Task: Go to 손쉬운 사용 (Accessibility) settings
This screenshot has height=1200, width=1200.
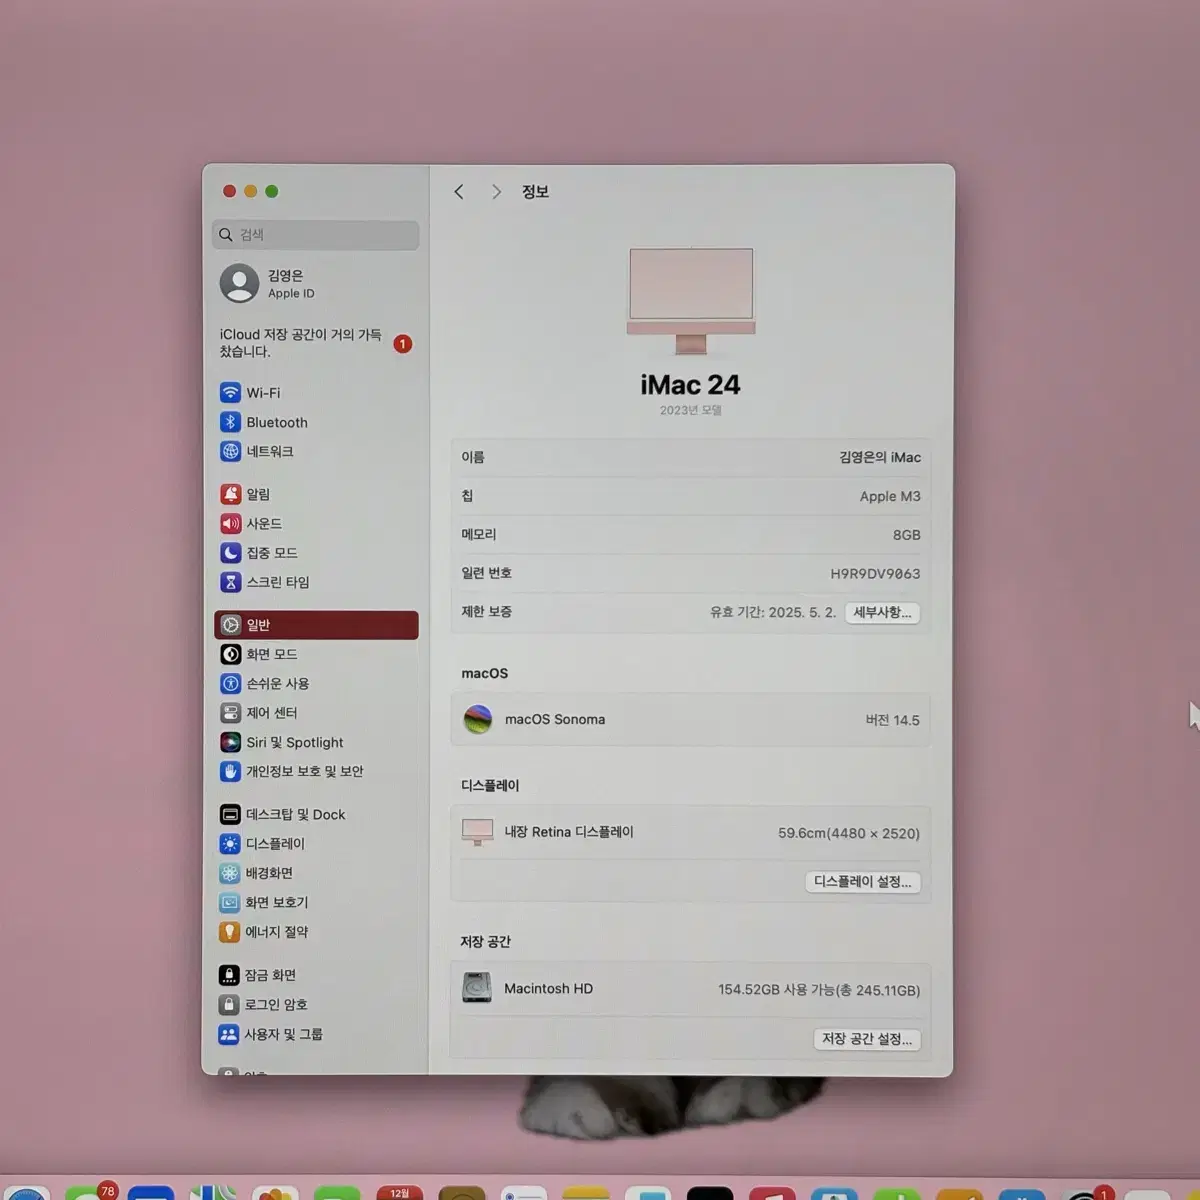Action: [x=316, y=683]
